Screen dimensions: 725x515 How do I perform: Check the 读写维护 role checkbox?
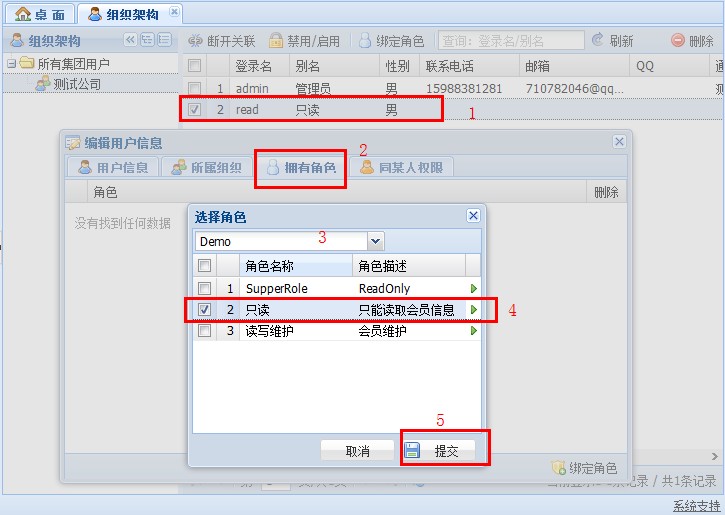coord(204,331)
